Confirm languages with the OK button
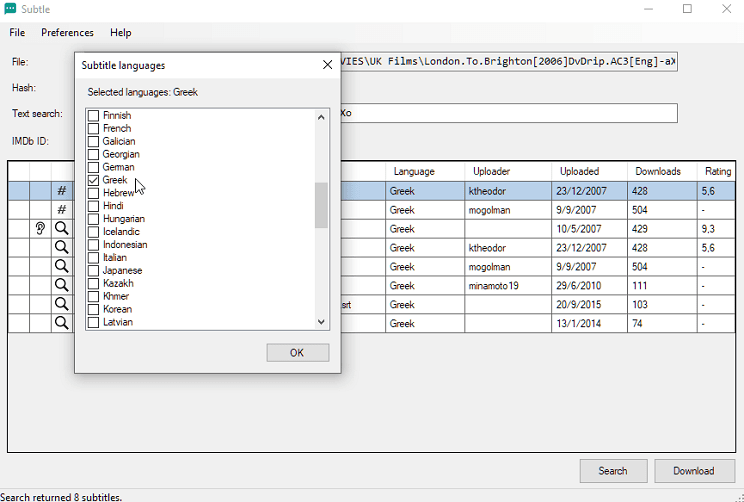 (x=298, y=353)
